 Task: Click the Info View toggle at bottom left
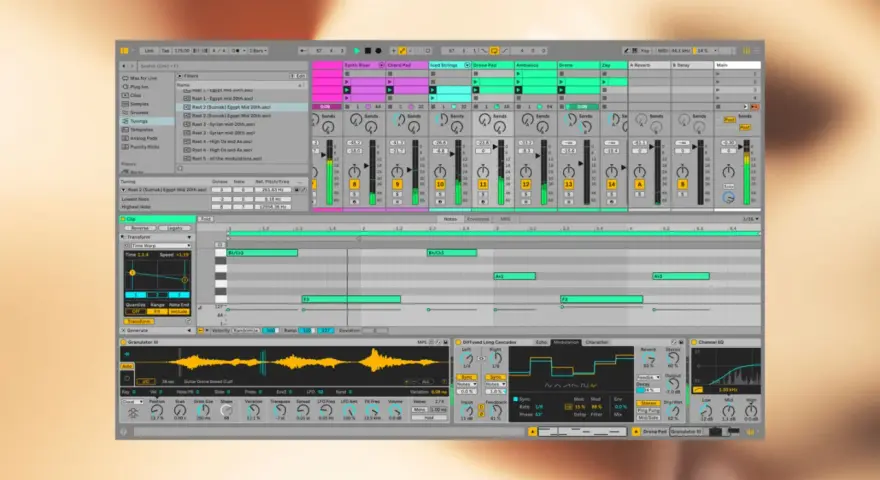pyautogui.click(x=123, y=432)
